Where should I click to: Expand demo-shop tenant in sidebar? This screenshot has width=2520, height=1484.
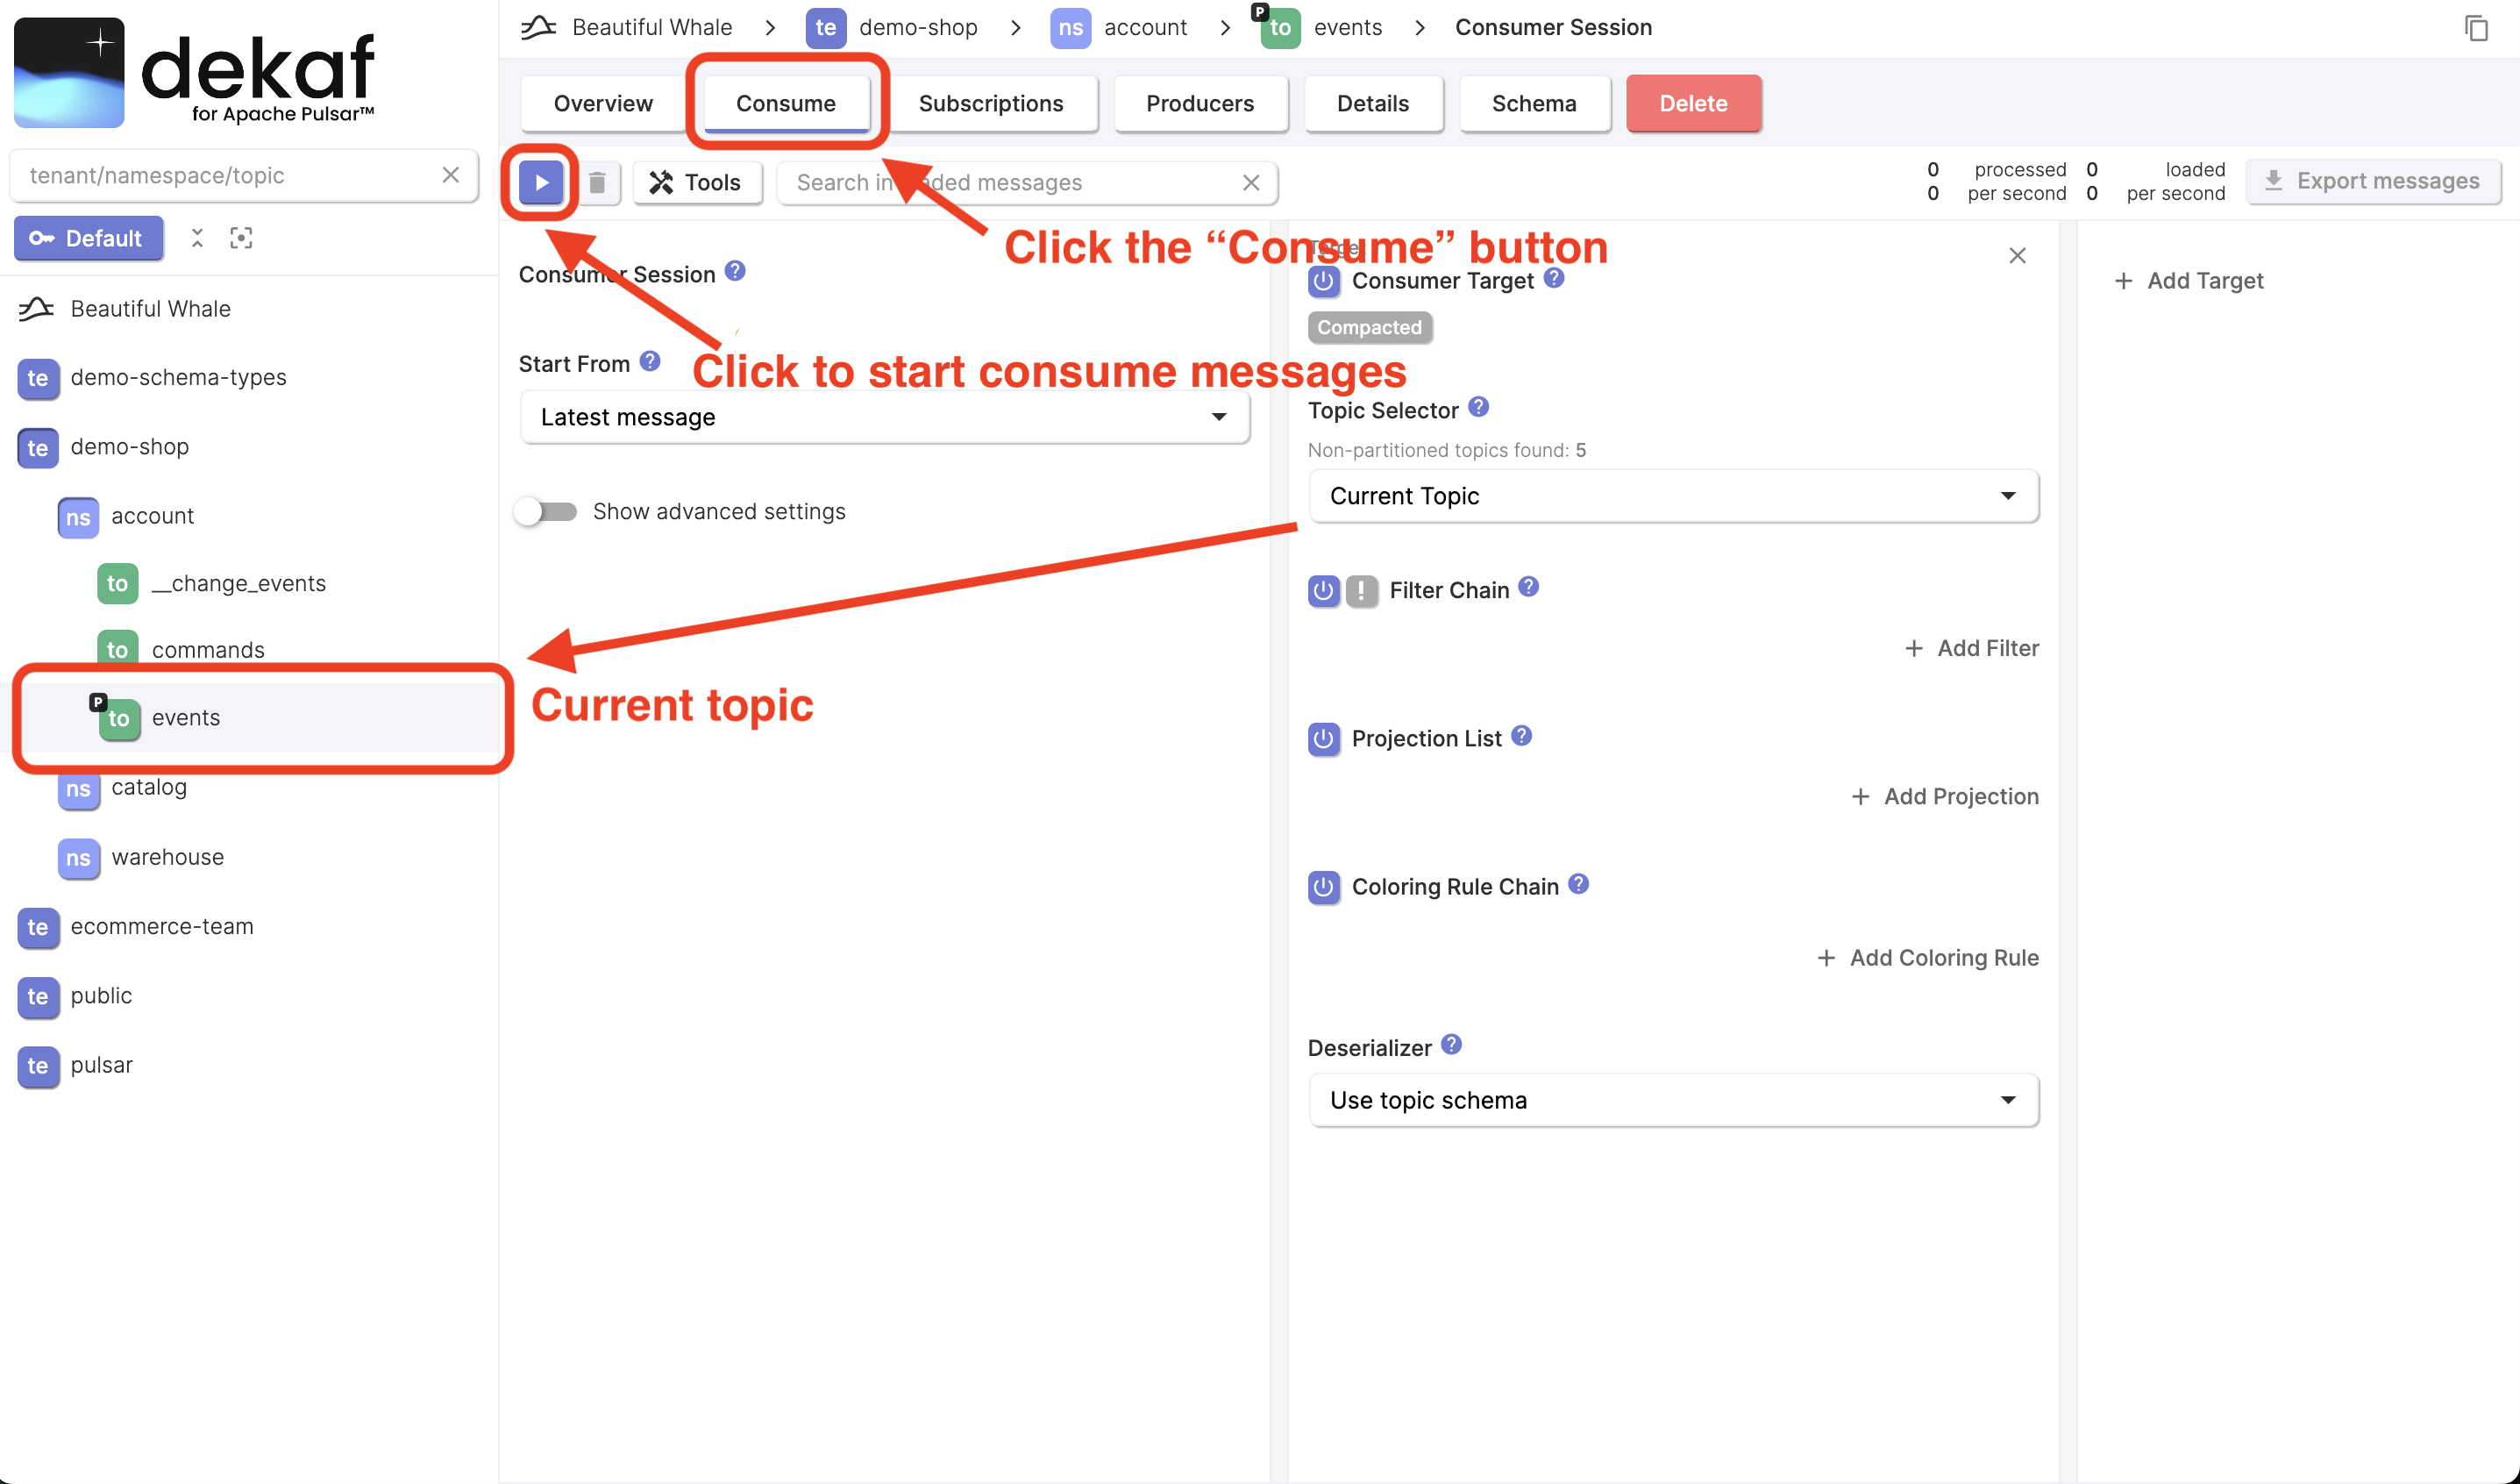[x=129, y=447]
